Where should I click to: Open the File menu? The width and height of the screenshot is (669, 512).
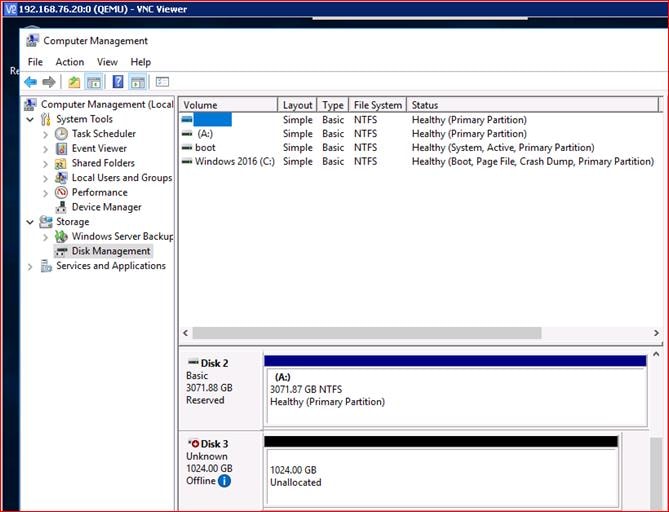35,62
